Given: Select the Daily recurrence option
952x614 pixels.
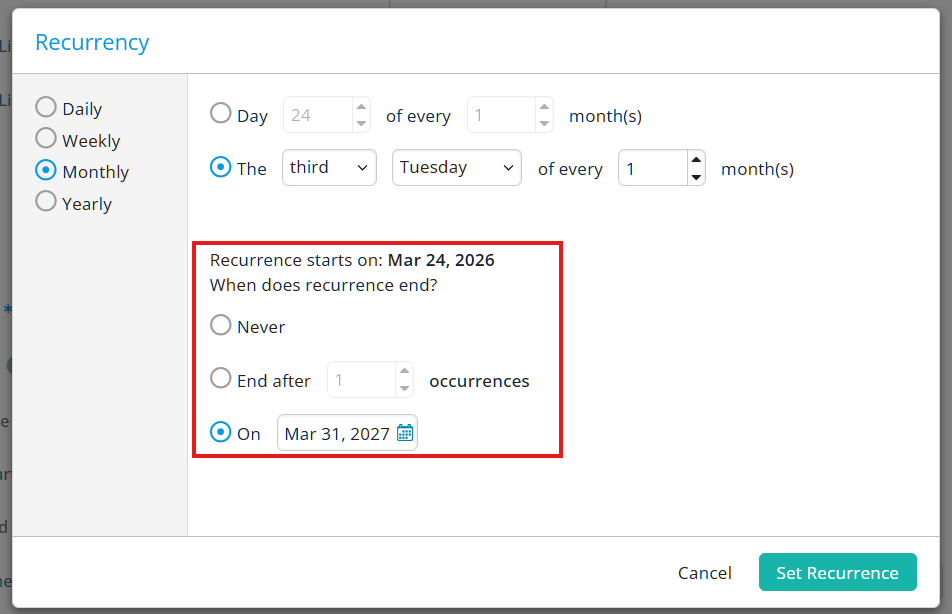Looking at the screenshot, I should (x=46, y=107).
